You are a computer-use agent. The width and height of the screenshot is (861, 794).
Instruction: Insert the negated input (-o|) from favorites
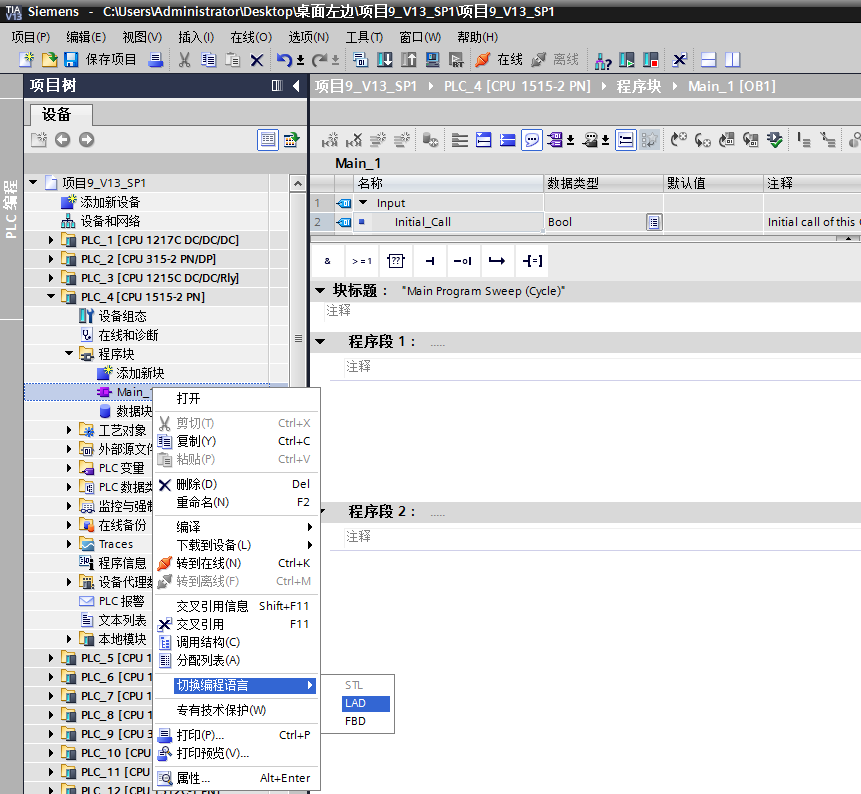tap(463, 261)
